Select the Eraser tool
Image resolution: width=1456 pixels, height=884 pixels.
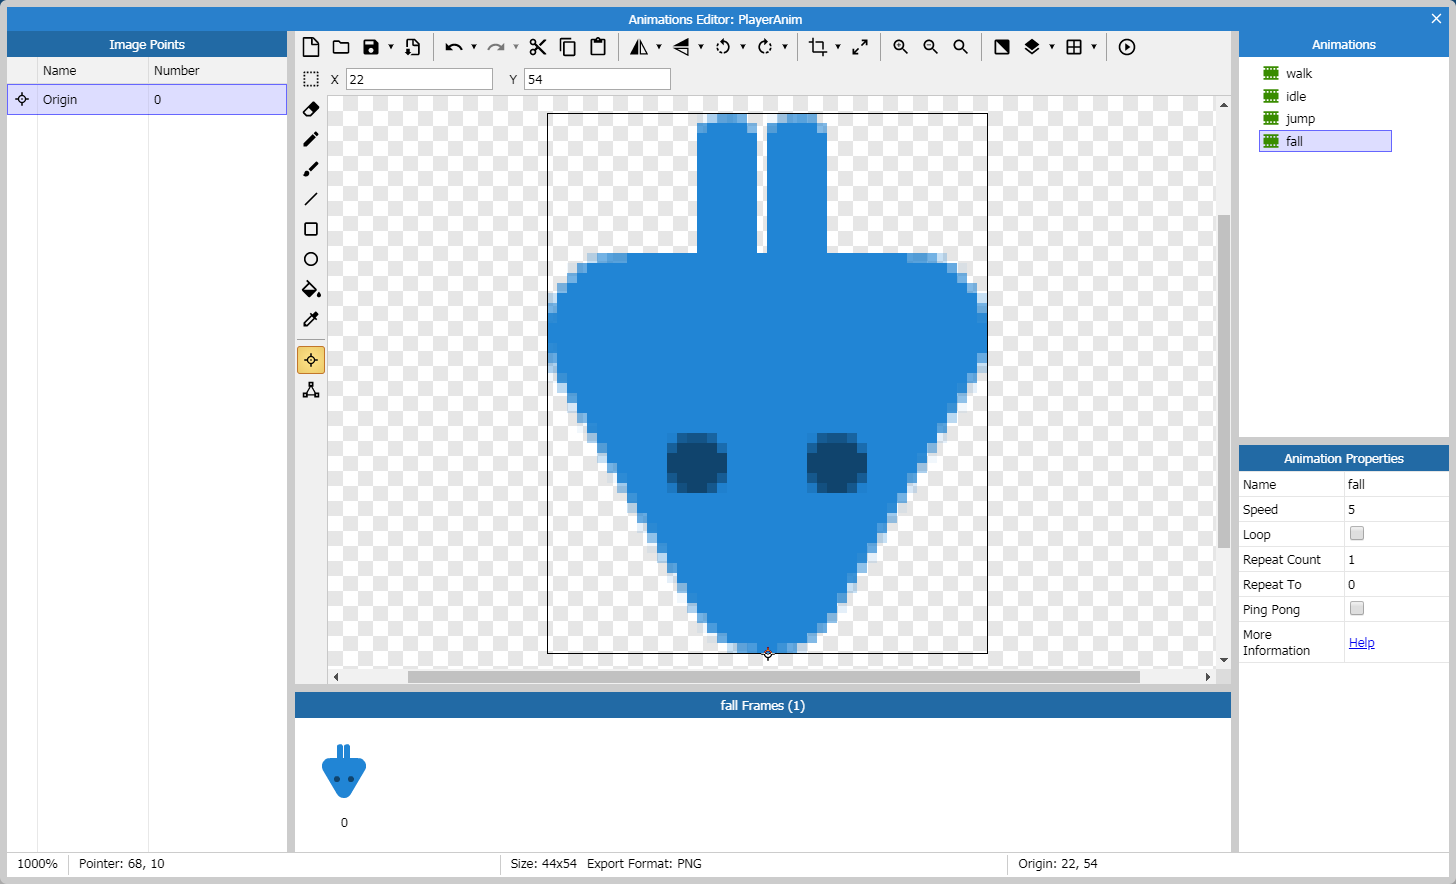pyautogui.click(x=310, y=109)
